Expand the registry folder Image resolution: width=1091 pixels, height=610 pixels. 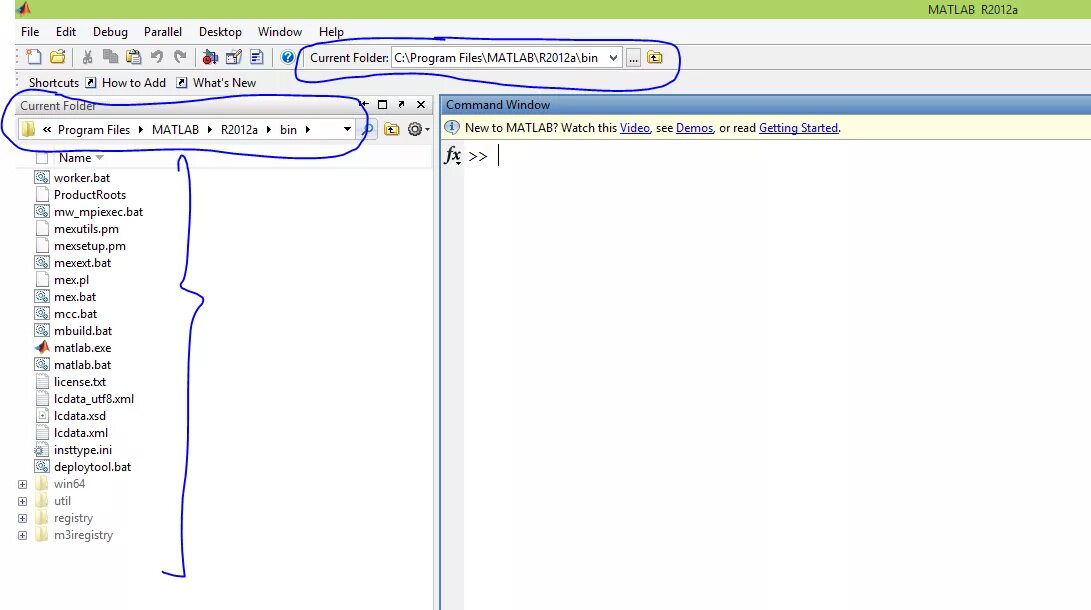(x=22, y=518)
